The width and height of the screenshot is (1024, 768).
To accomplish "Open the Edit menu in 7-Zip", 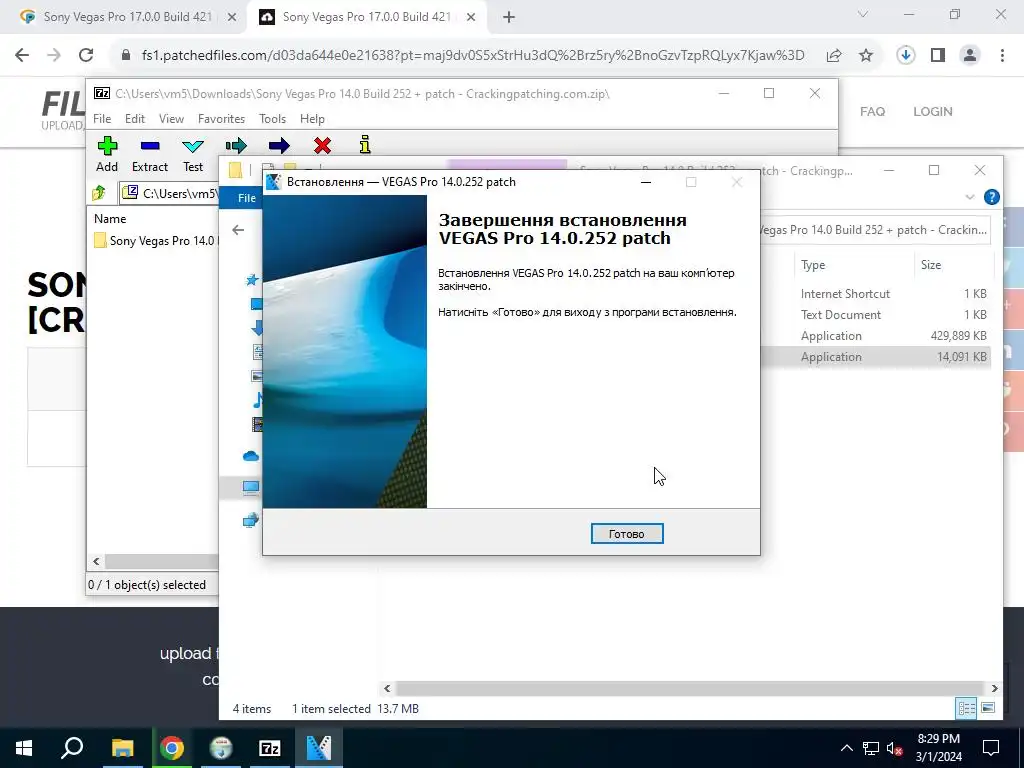I will [x=135, y=119].
